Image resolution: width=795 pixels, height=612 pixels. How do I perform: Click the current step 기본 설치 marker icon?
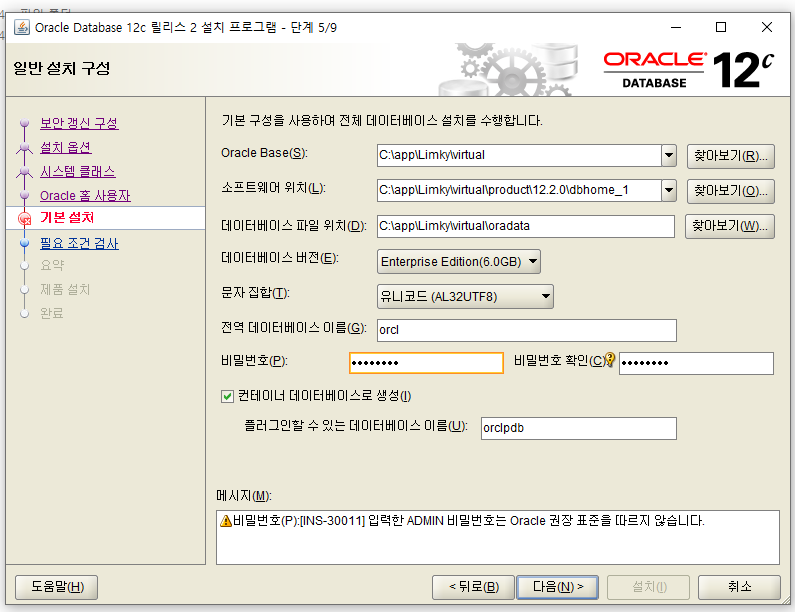click(x=24, y=219)
